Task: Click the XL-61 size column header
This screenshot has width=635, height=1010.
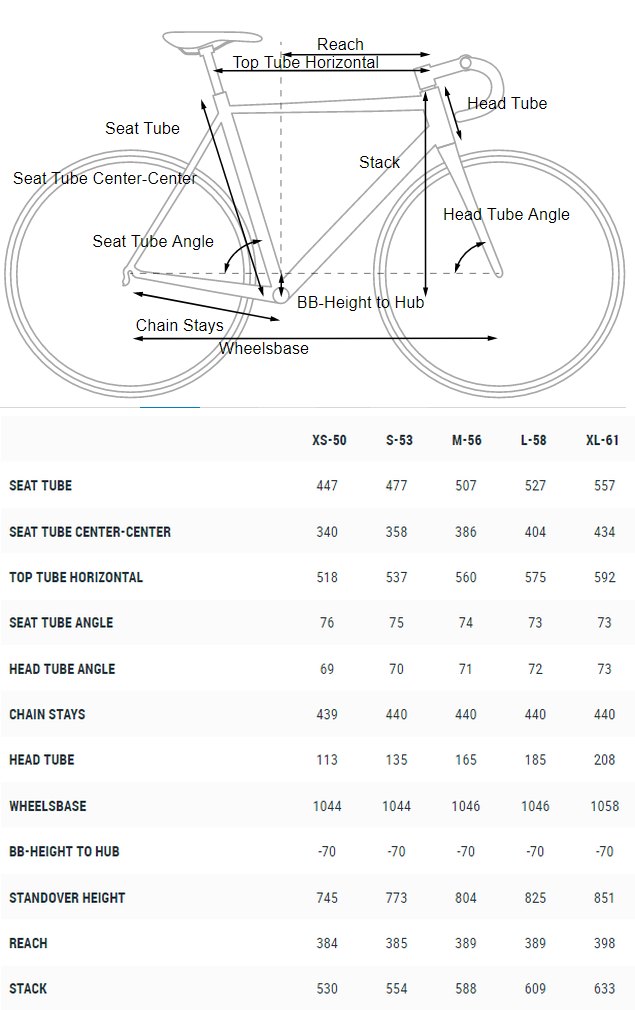Action: [602, 440]
